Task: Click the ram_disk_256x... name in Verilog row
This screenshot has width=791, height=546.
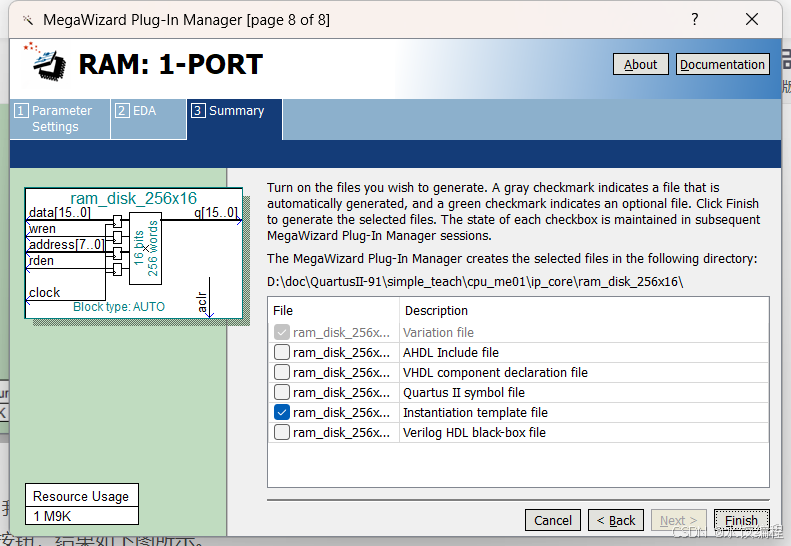Action: click(342, 432)
